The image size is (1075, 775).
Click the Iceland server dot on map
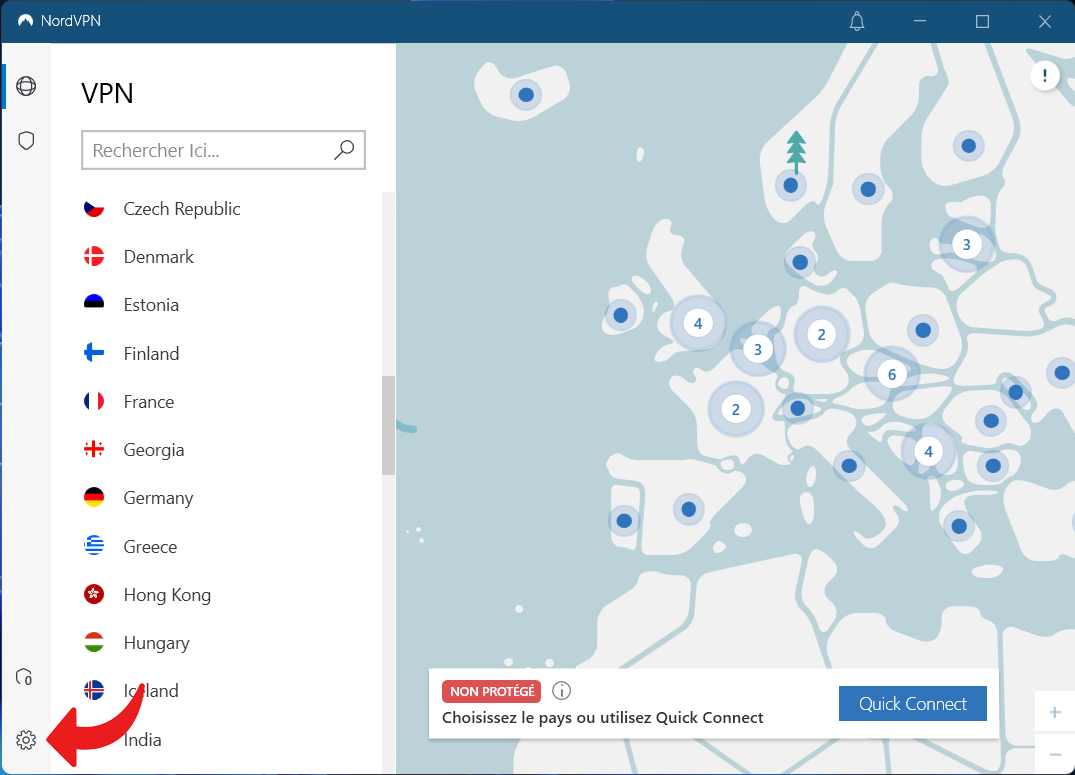[526, 95]
